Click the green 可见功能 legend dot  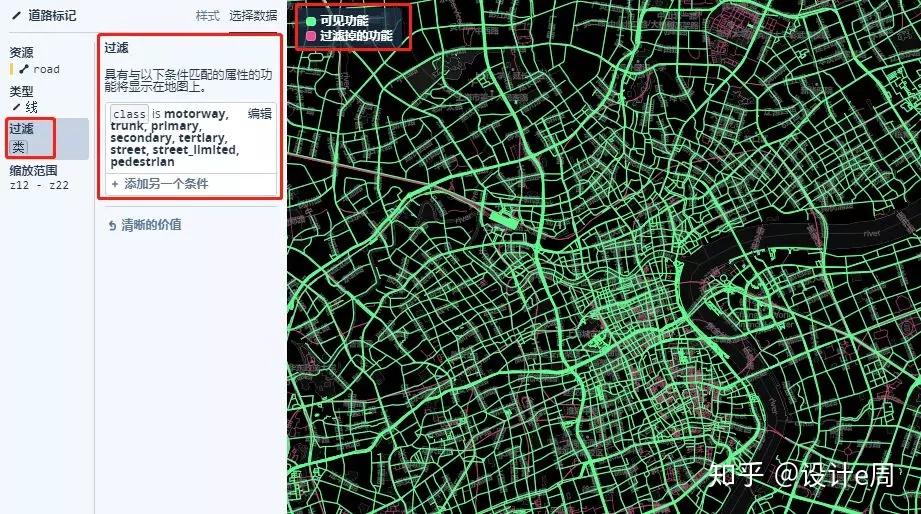(x=311, y=22)
